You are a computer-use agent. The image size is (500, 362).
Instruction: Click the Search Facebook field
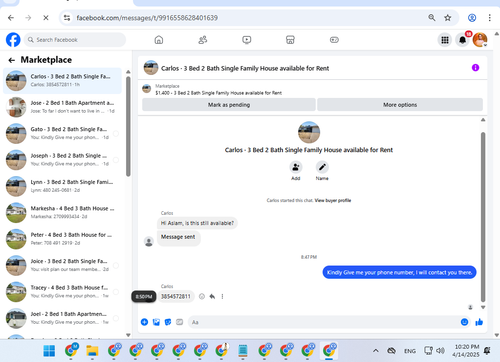[x=75, y=40]
